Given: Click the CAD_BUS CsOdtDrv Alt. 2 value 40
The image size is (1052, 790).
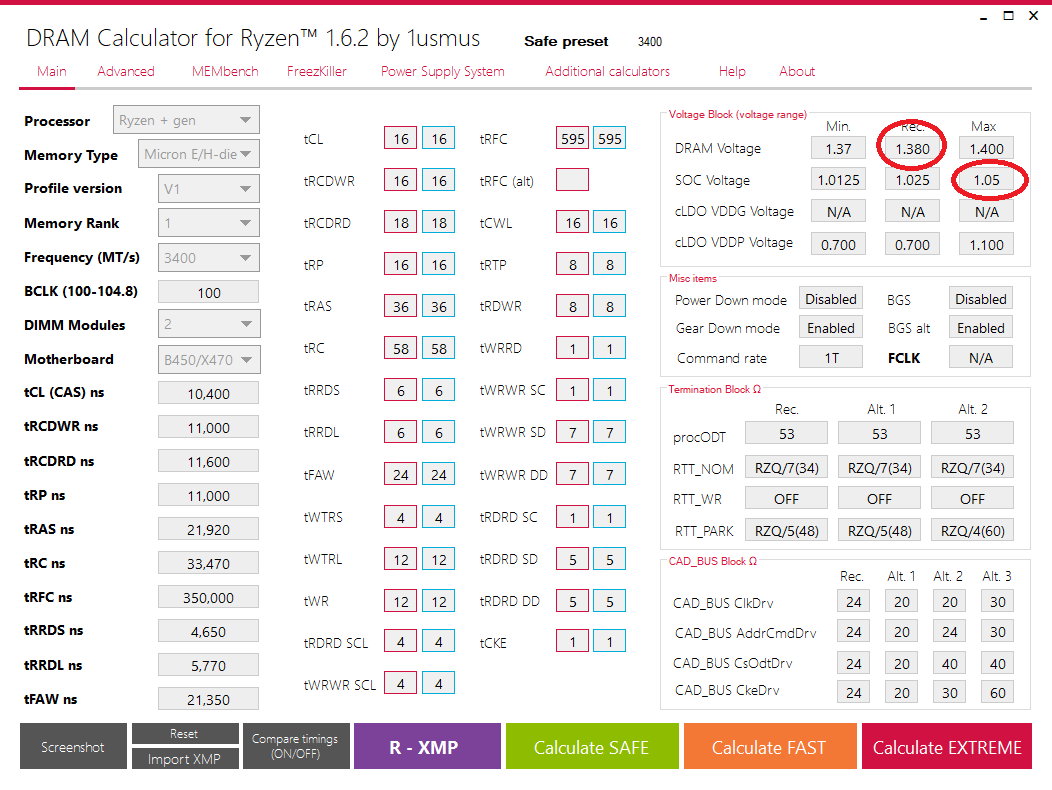Looking at the screenshot, I should 949,663.
